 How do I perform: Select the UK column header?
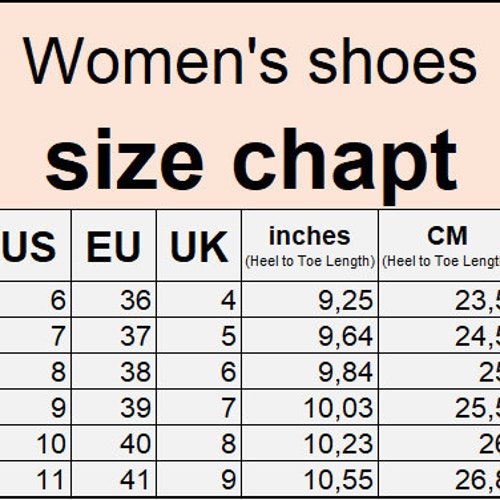click(199, 246)
